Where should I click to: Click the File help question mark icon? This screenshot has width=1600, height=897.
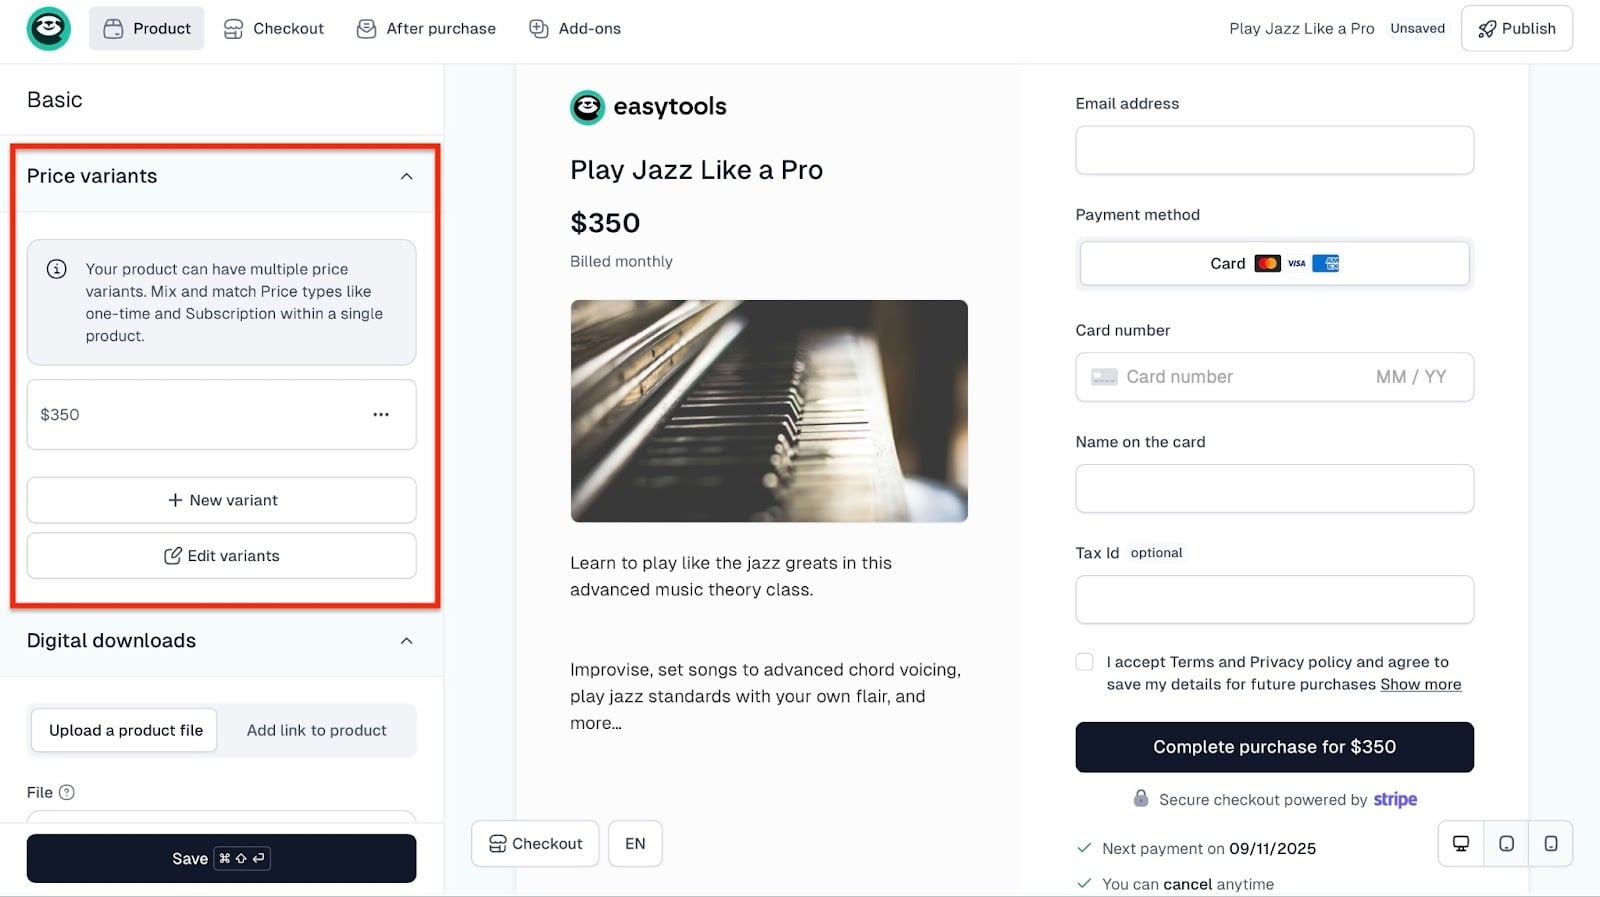[x=67, y=792]
